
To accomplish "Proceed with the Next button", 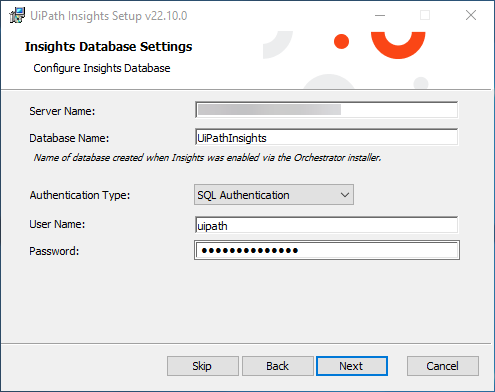I will (352, 366).
